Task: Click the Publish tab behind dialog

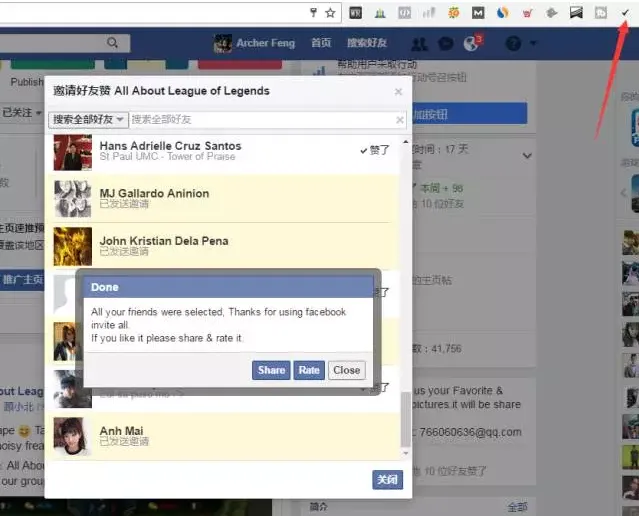Action: coord(27,82)
